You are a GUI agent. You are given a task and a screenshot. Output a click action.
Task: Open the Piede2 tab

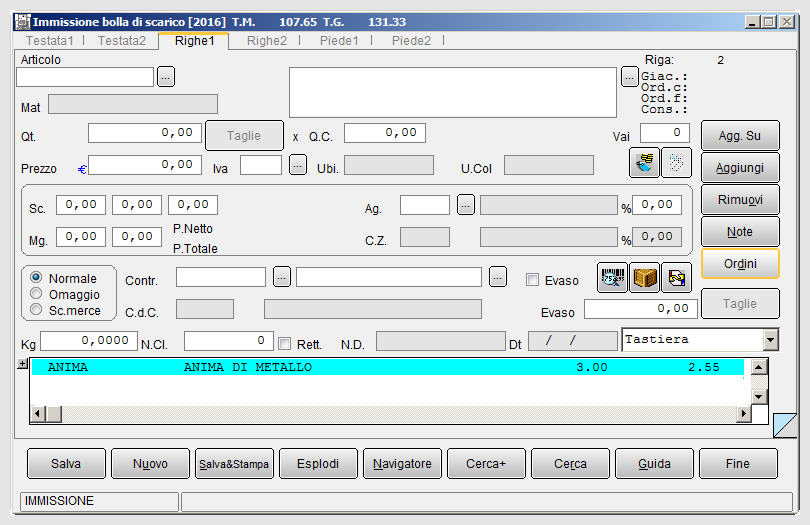(411, 41)
